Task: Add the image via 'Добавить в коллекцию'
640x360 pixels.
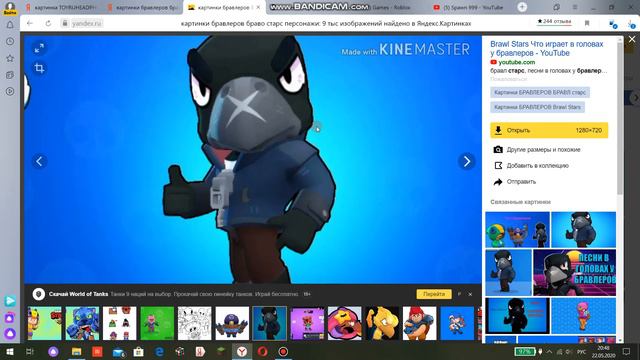Action: (538, 166)
